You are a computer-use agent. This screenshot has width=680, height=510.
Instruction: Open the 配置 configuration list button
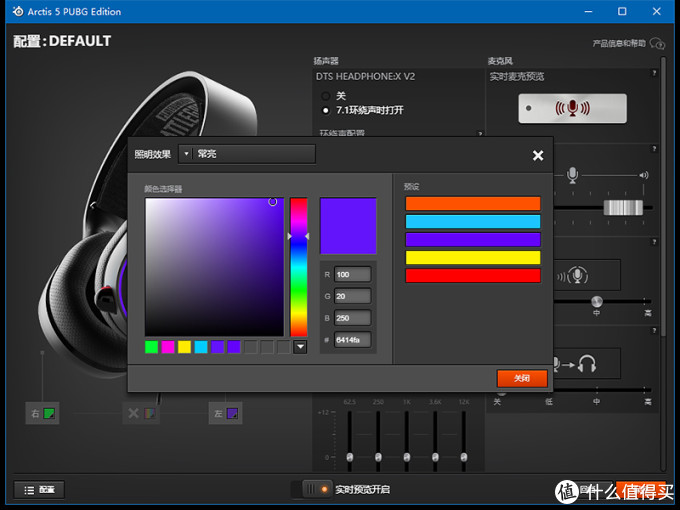coord(39,490)
